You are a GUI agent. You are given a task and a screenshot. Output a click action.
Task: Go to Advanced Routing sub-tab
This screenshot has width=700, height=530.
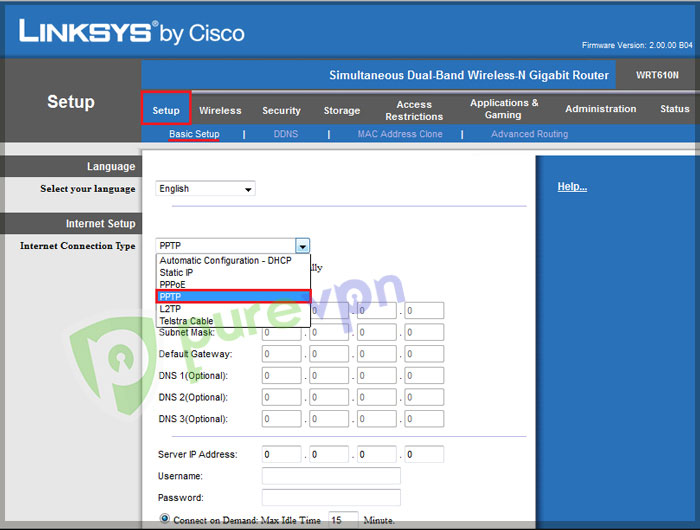tap(529, 134)
